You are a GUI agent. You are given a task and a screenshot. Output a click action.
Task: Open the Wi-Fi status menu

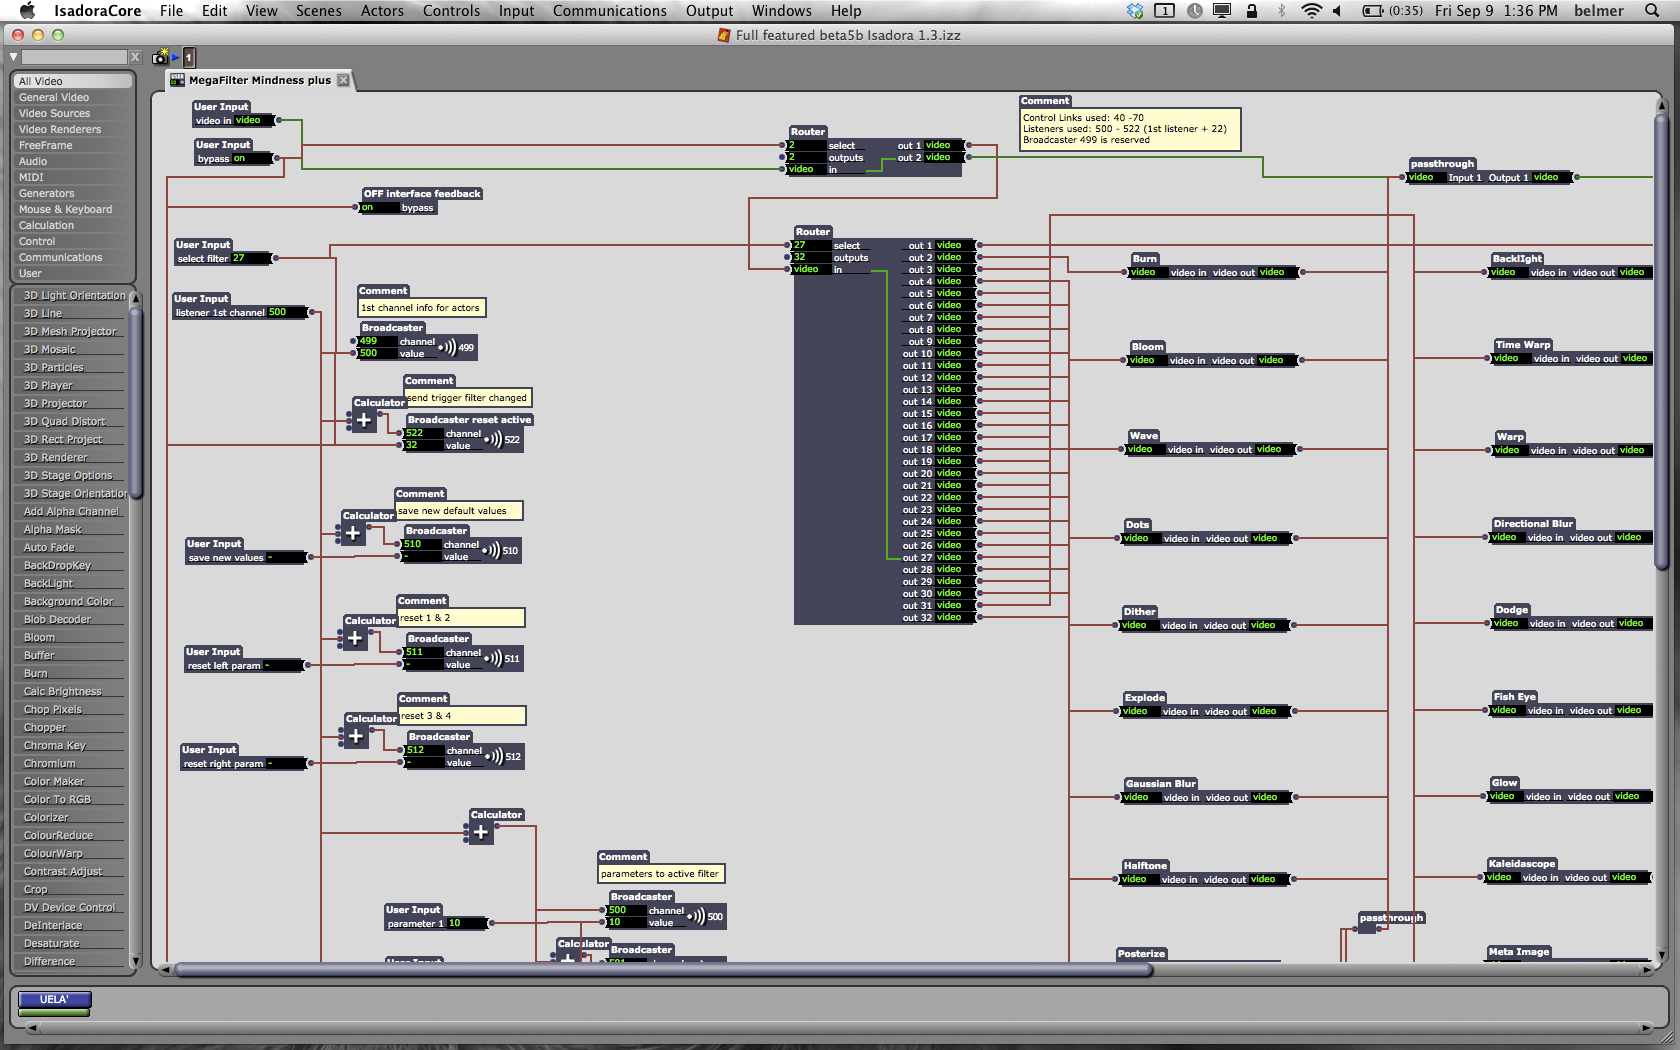point(1311,11)
